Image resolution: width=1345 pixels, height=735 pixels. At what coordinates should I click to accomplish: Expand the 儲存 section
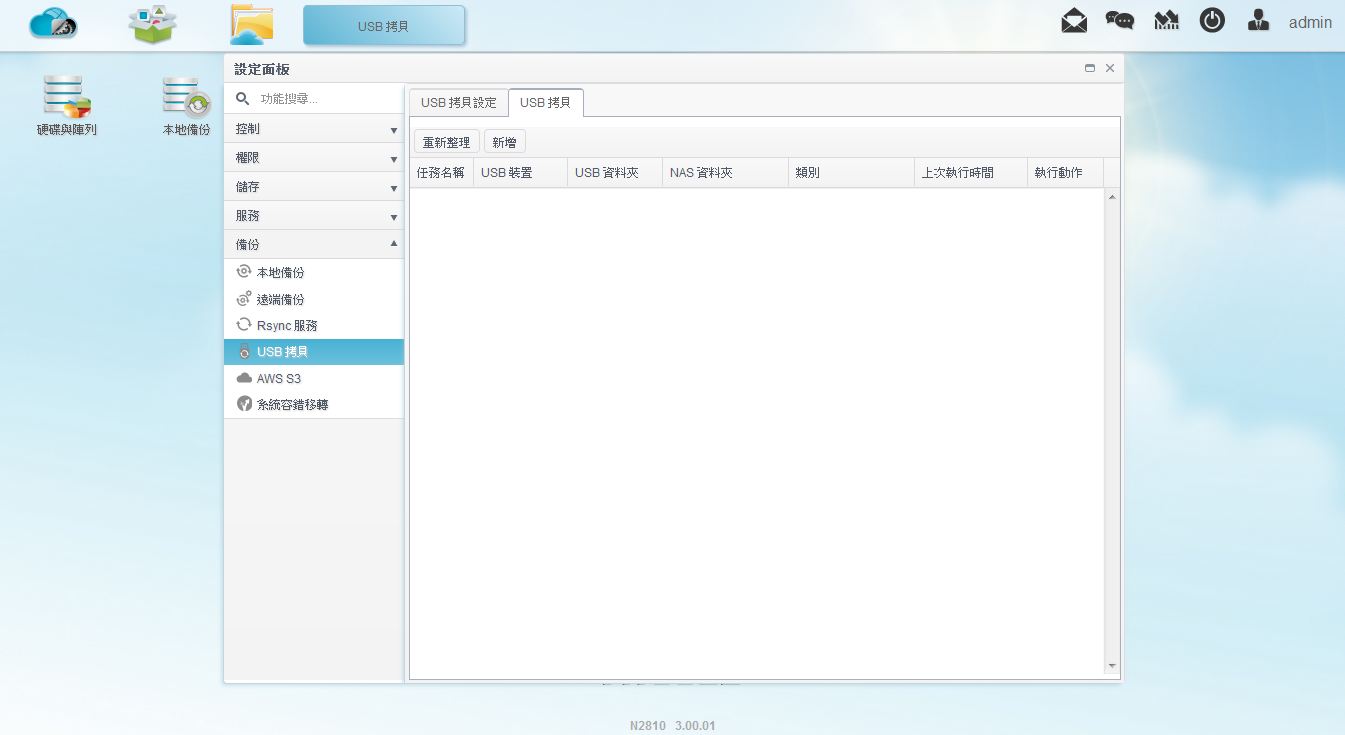[314, 187]
